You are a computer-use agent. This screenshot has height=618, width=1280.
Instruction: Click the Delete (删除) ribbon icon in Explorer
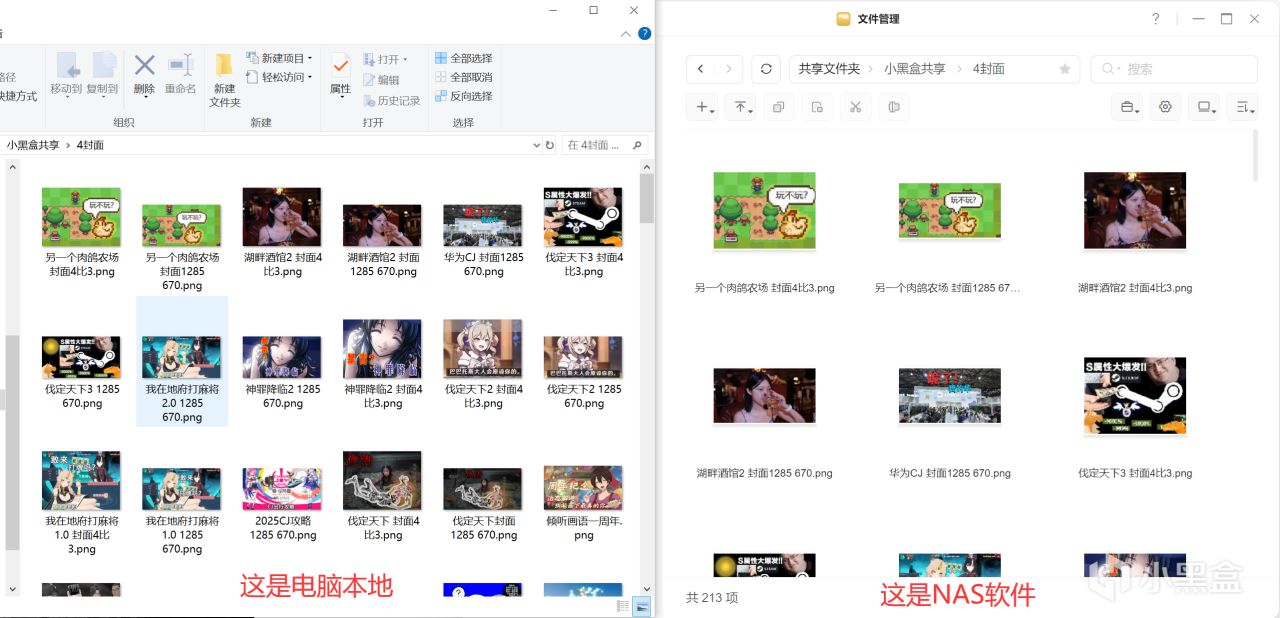point(144,73)
